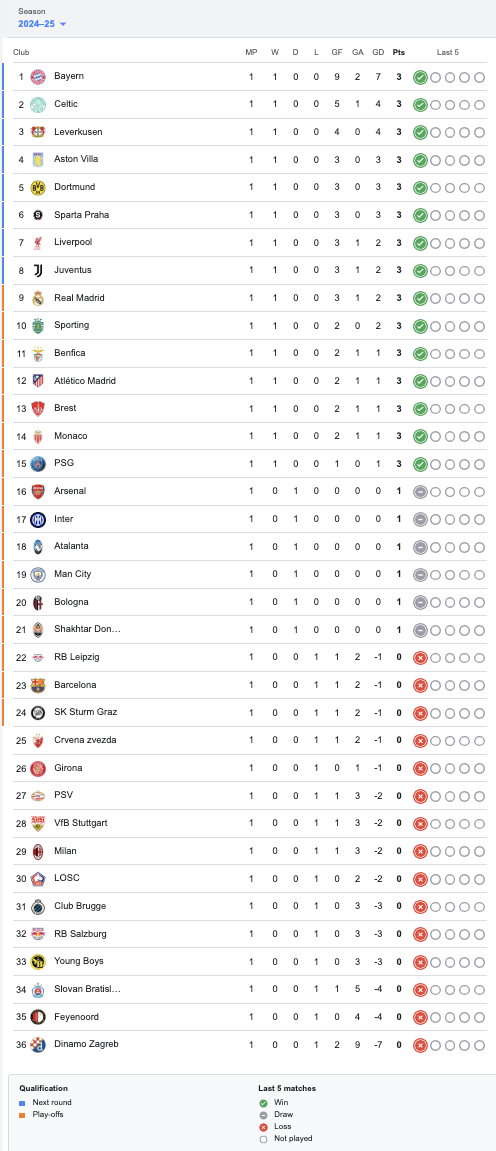Click the blue Next round legend swatch
The image size is (496, 1151).
pos(22,1103)
